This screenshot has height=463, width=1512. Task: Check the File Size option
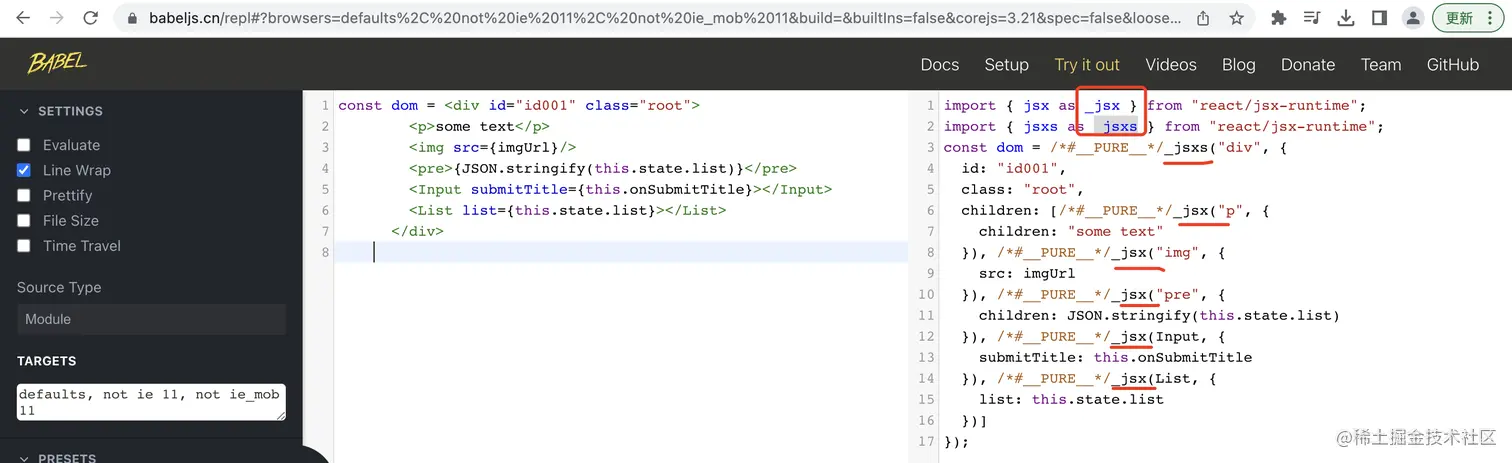click(24, 220)
